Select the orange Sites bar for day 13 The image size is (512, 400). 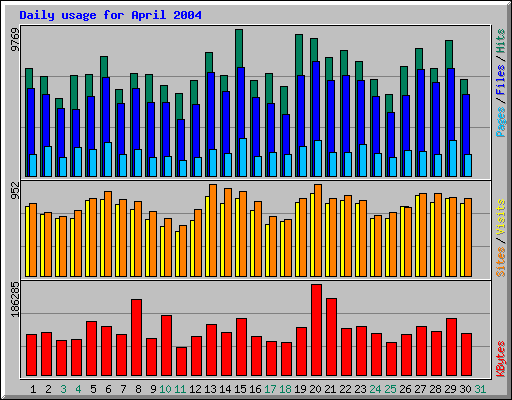(x=213, y=230)
